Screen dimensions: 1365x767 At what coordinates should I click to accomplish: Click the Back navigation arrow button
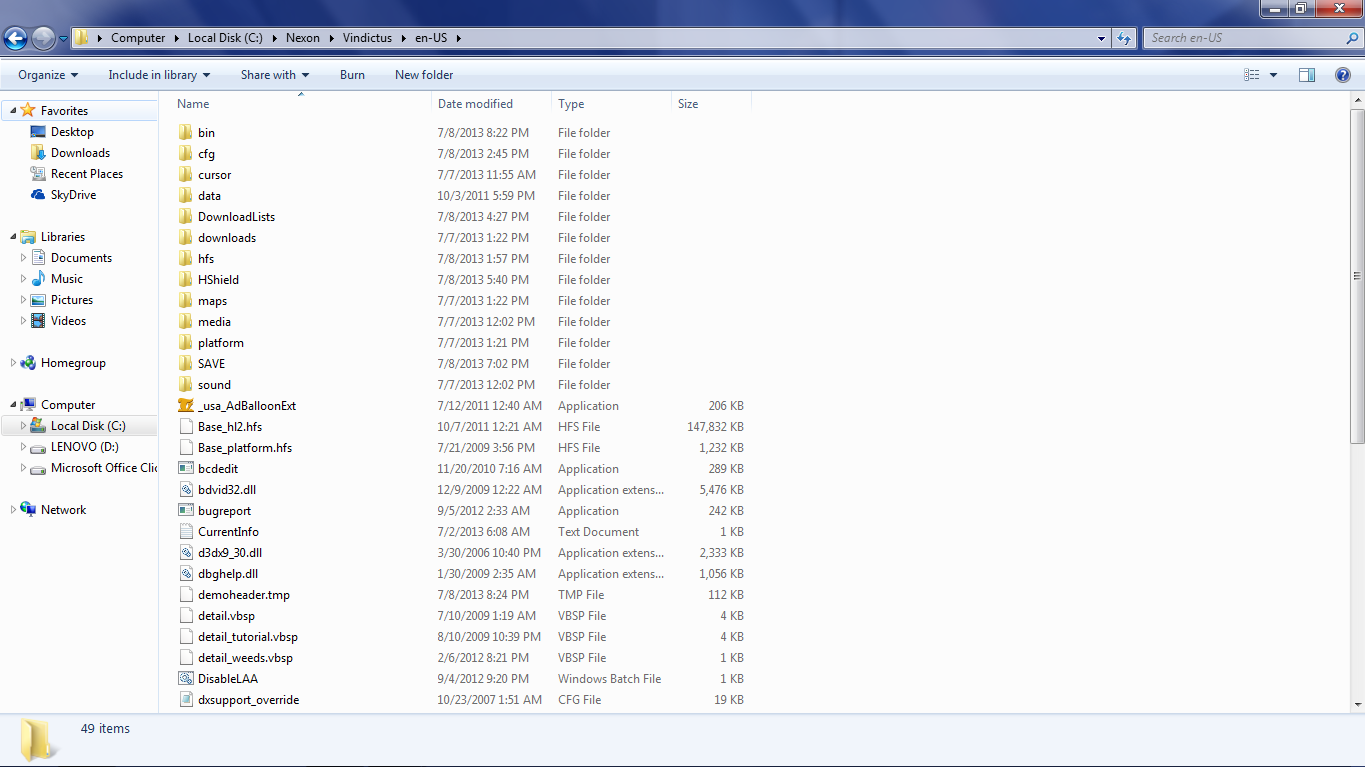pyautogui.click(x=16, y=38)
